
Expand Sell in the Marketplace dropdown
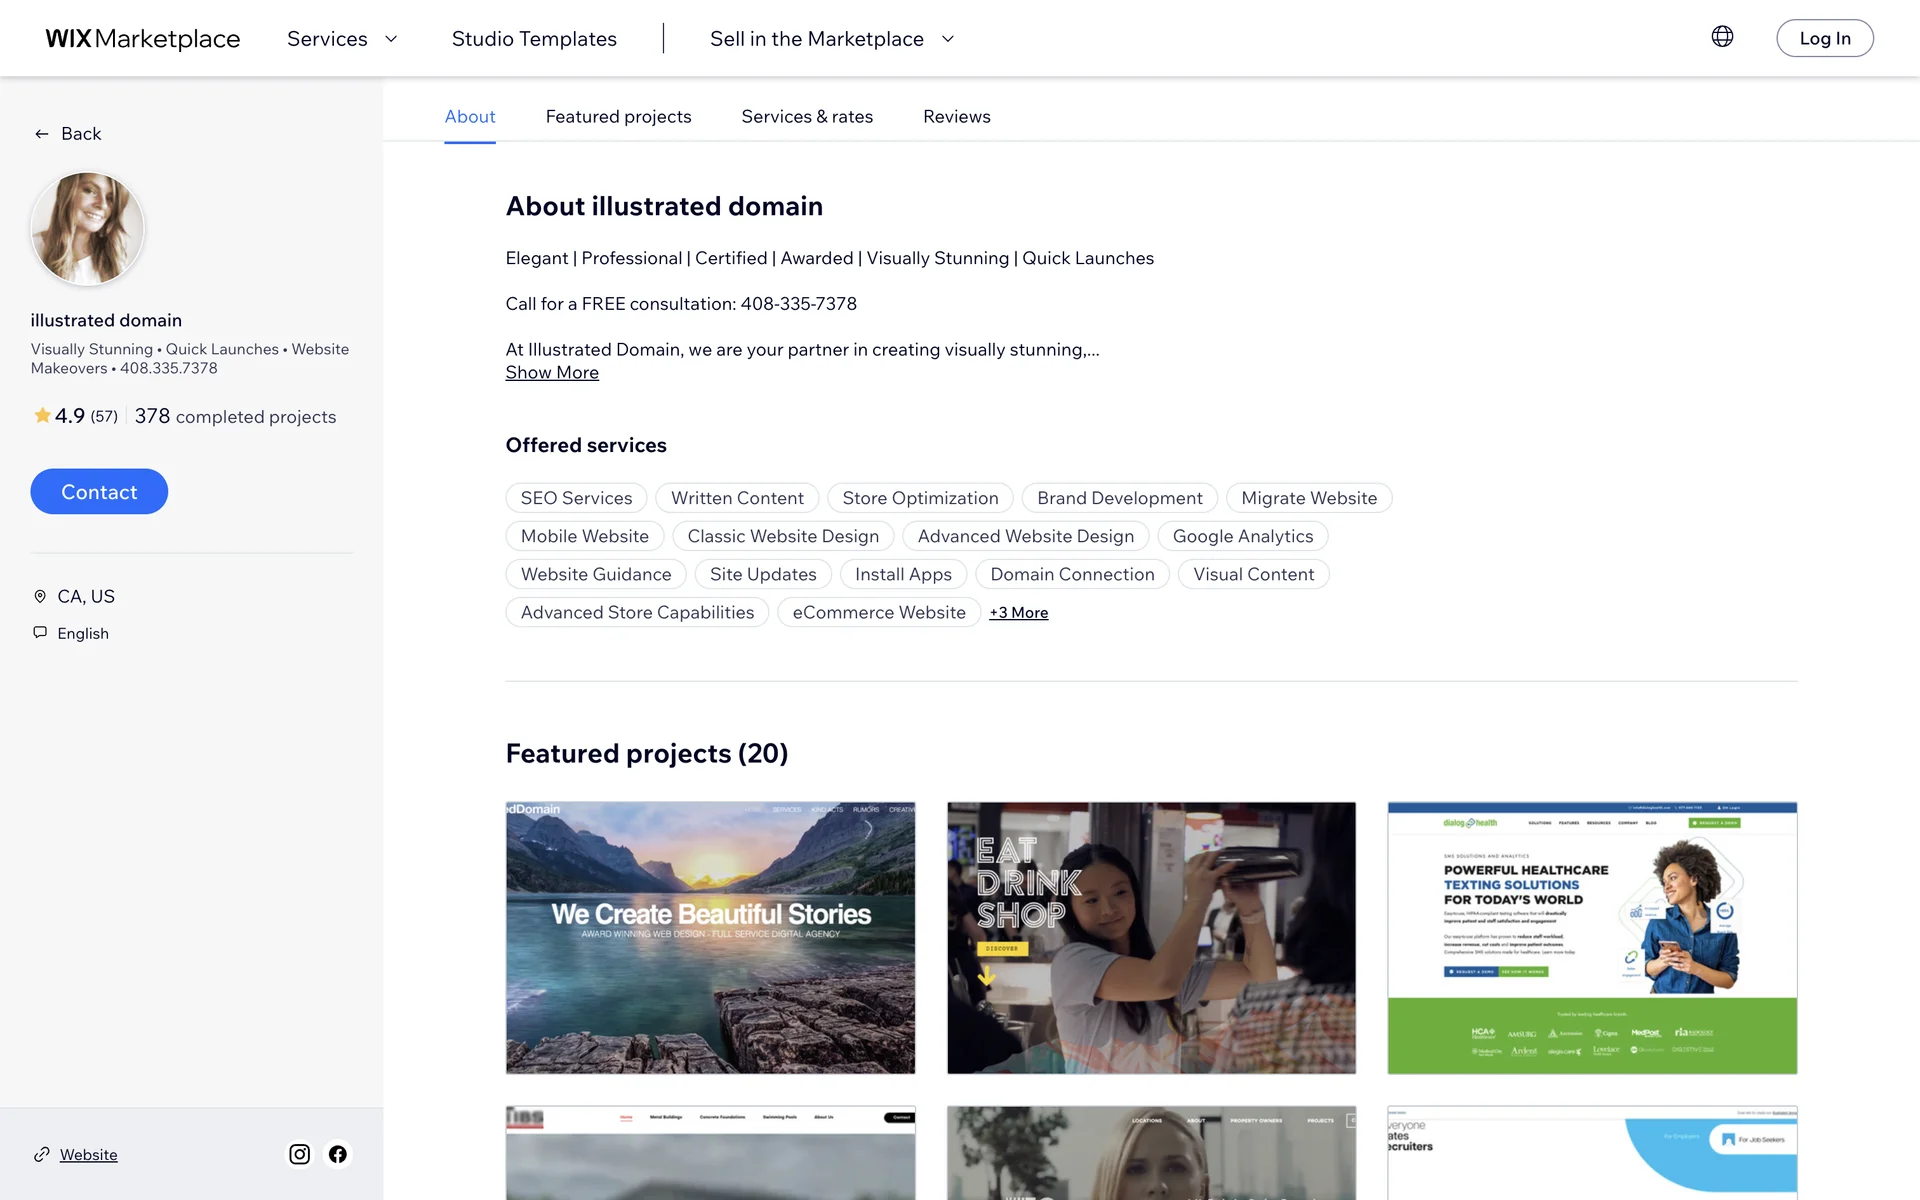tap(832, 39)
